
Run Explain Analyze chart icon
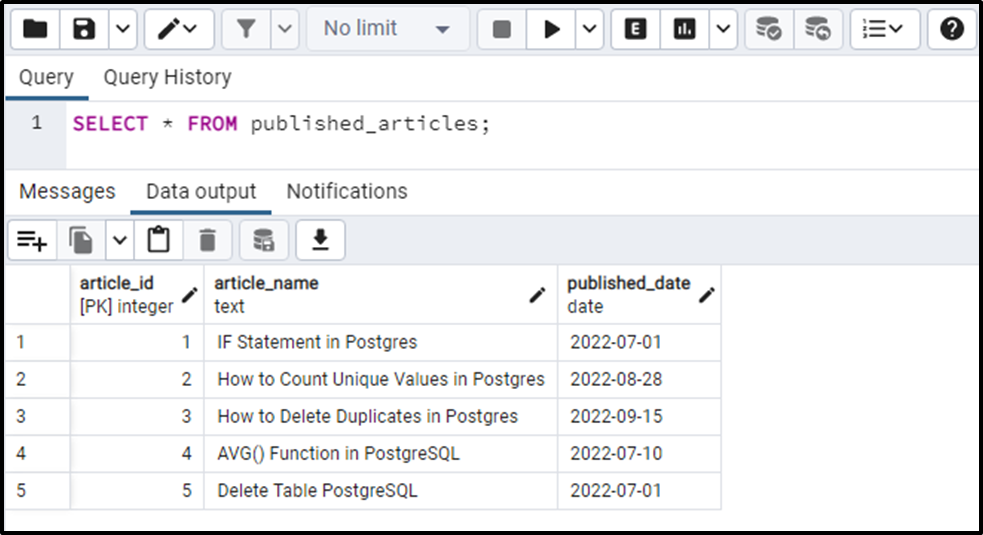coord(684,29)
